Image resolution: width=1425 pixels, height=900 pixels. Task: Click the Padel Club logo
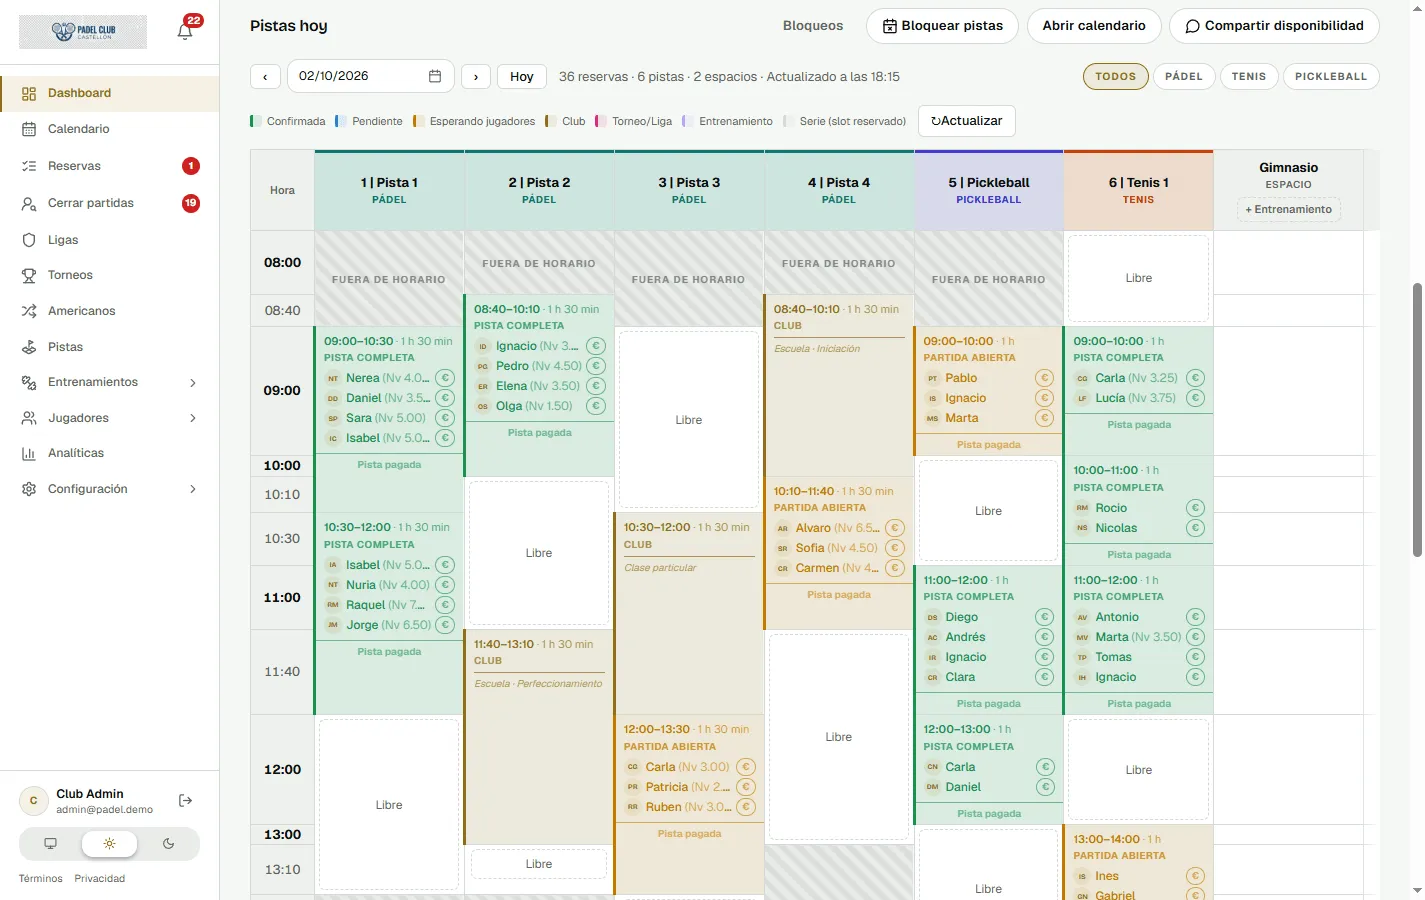(x=83, y=32)
